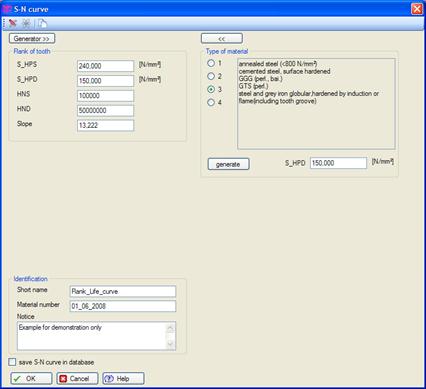Click the Material number input field
Image resolution: width=426 pixels, height=389 pixels.
[123, 306]
